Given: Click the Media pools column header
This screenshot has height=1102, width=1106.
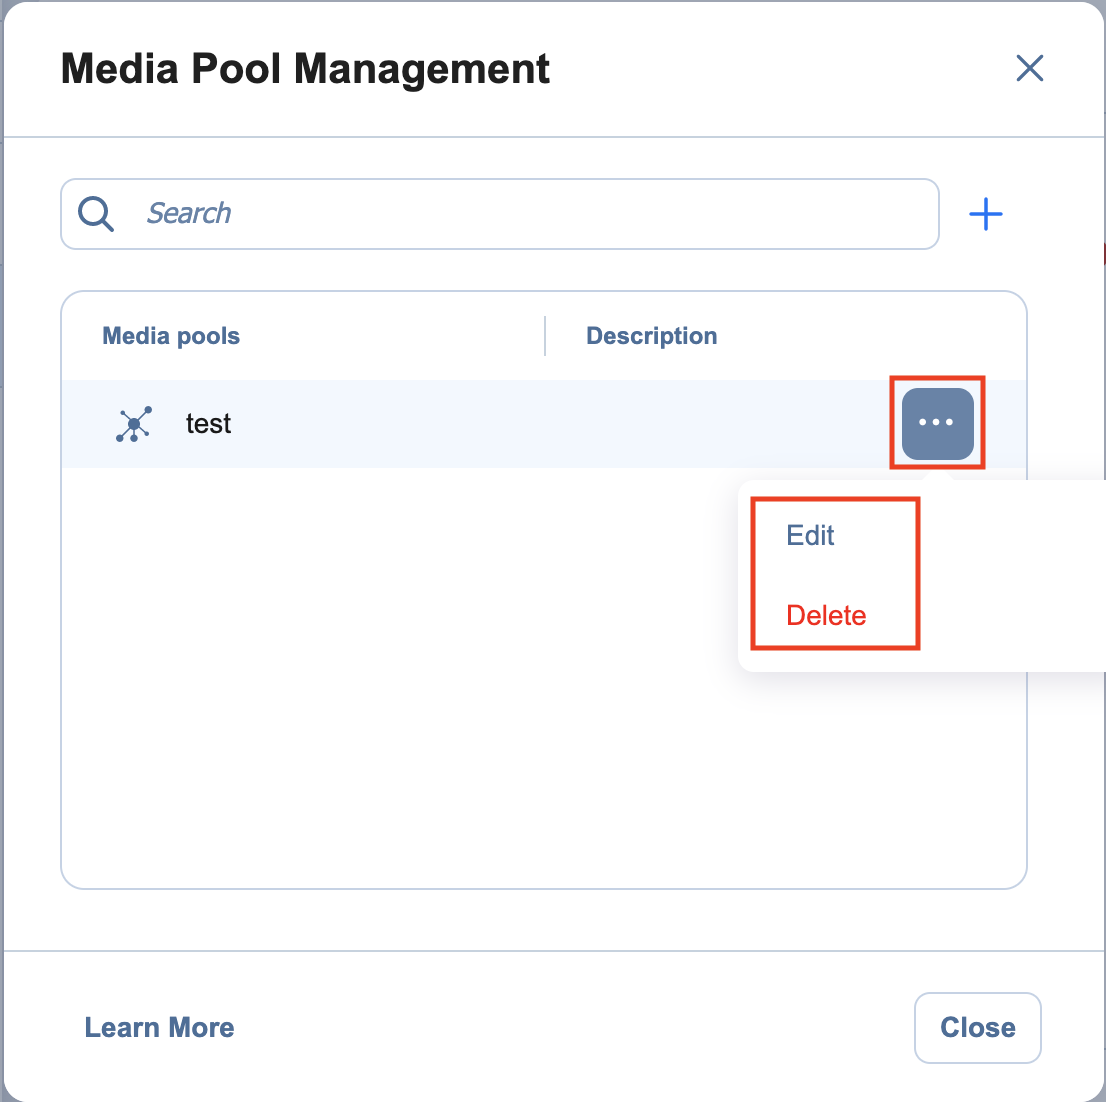Looking at the screenshot, I should (x=171, y=336).
